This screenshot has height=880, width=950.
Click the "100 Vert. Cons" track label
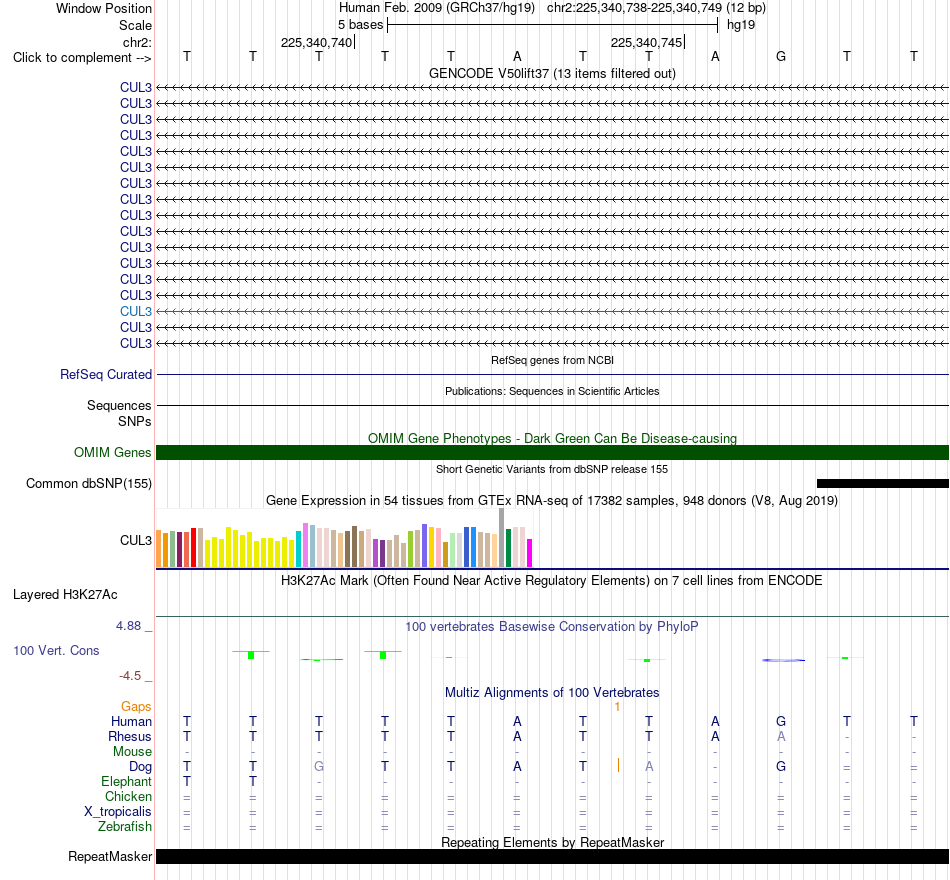click(56, 651)
